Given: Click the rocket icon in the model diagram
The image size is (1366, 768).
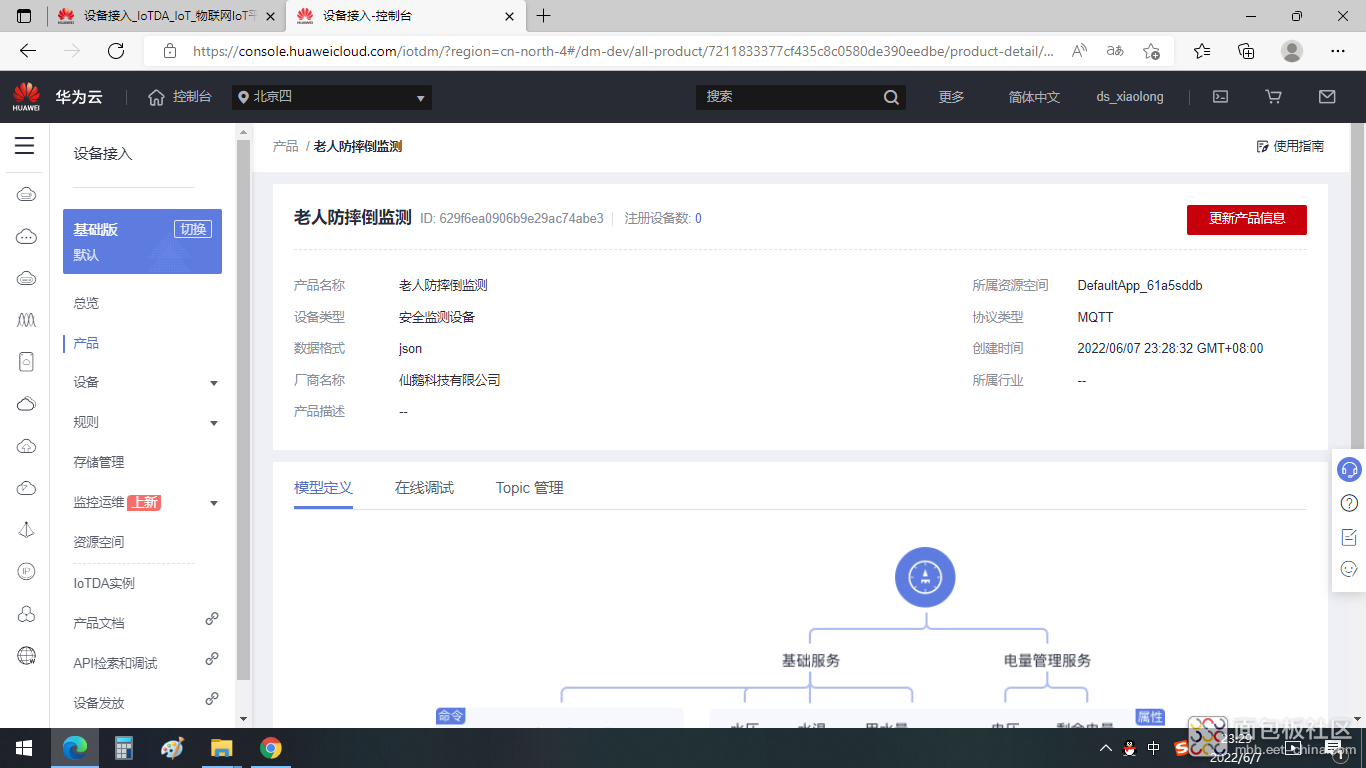Looking at the screenshot, I should point(925,577).
